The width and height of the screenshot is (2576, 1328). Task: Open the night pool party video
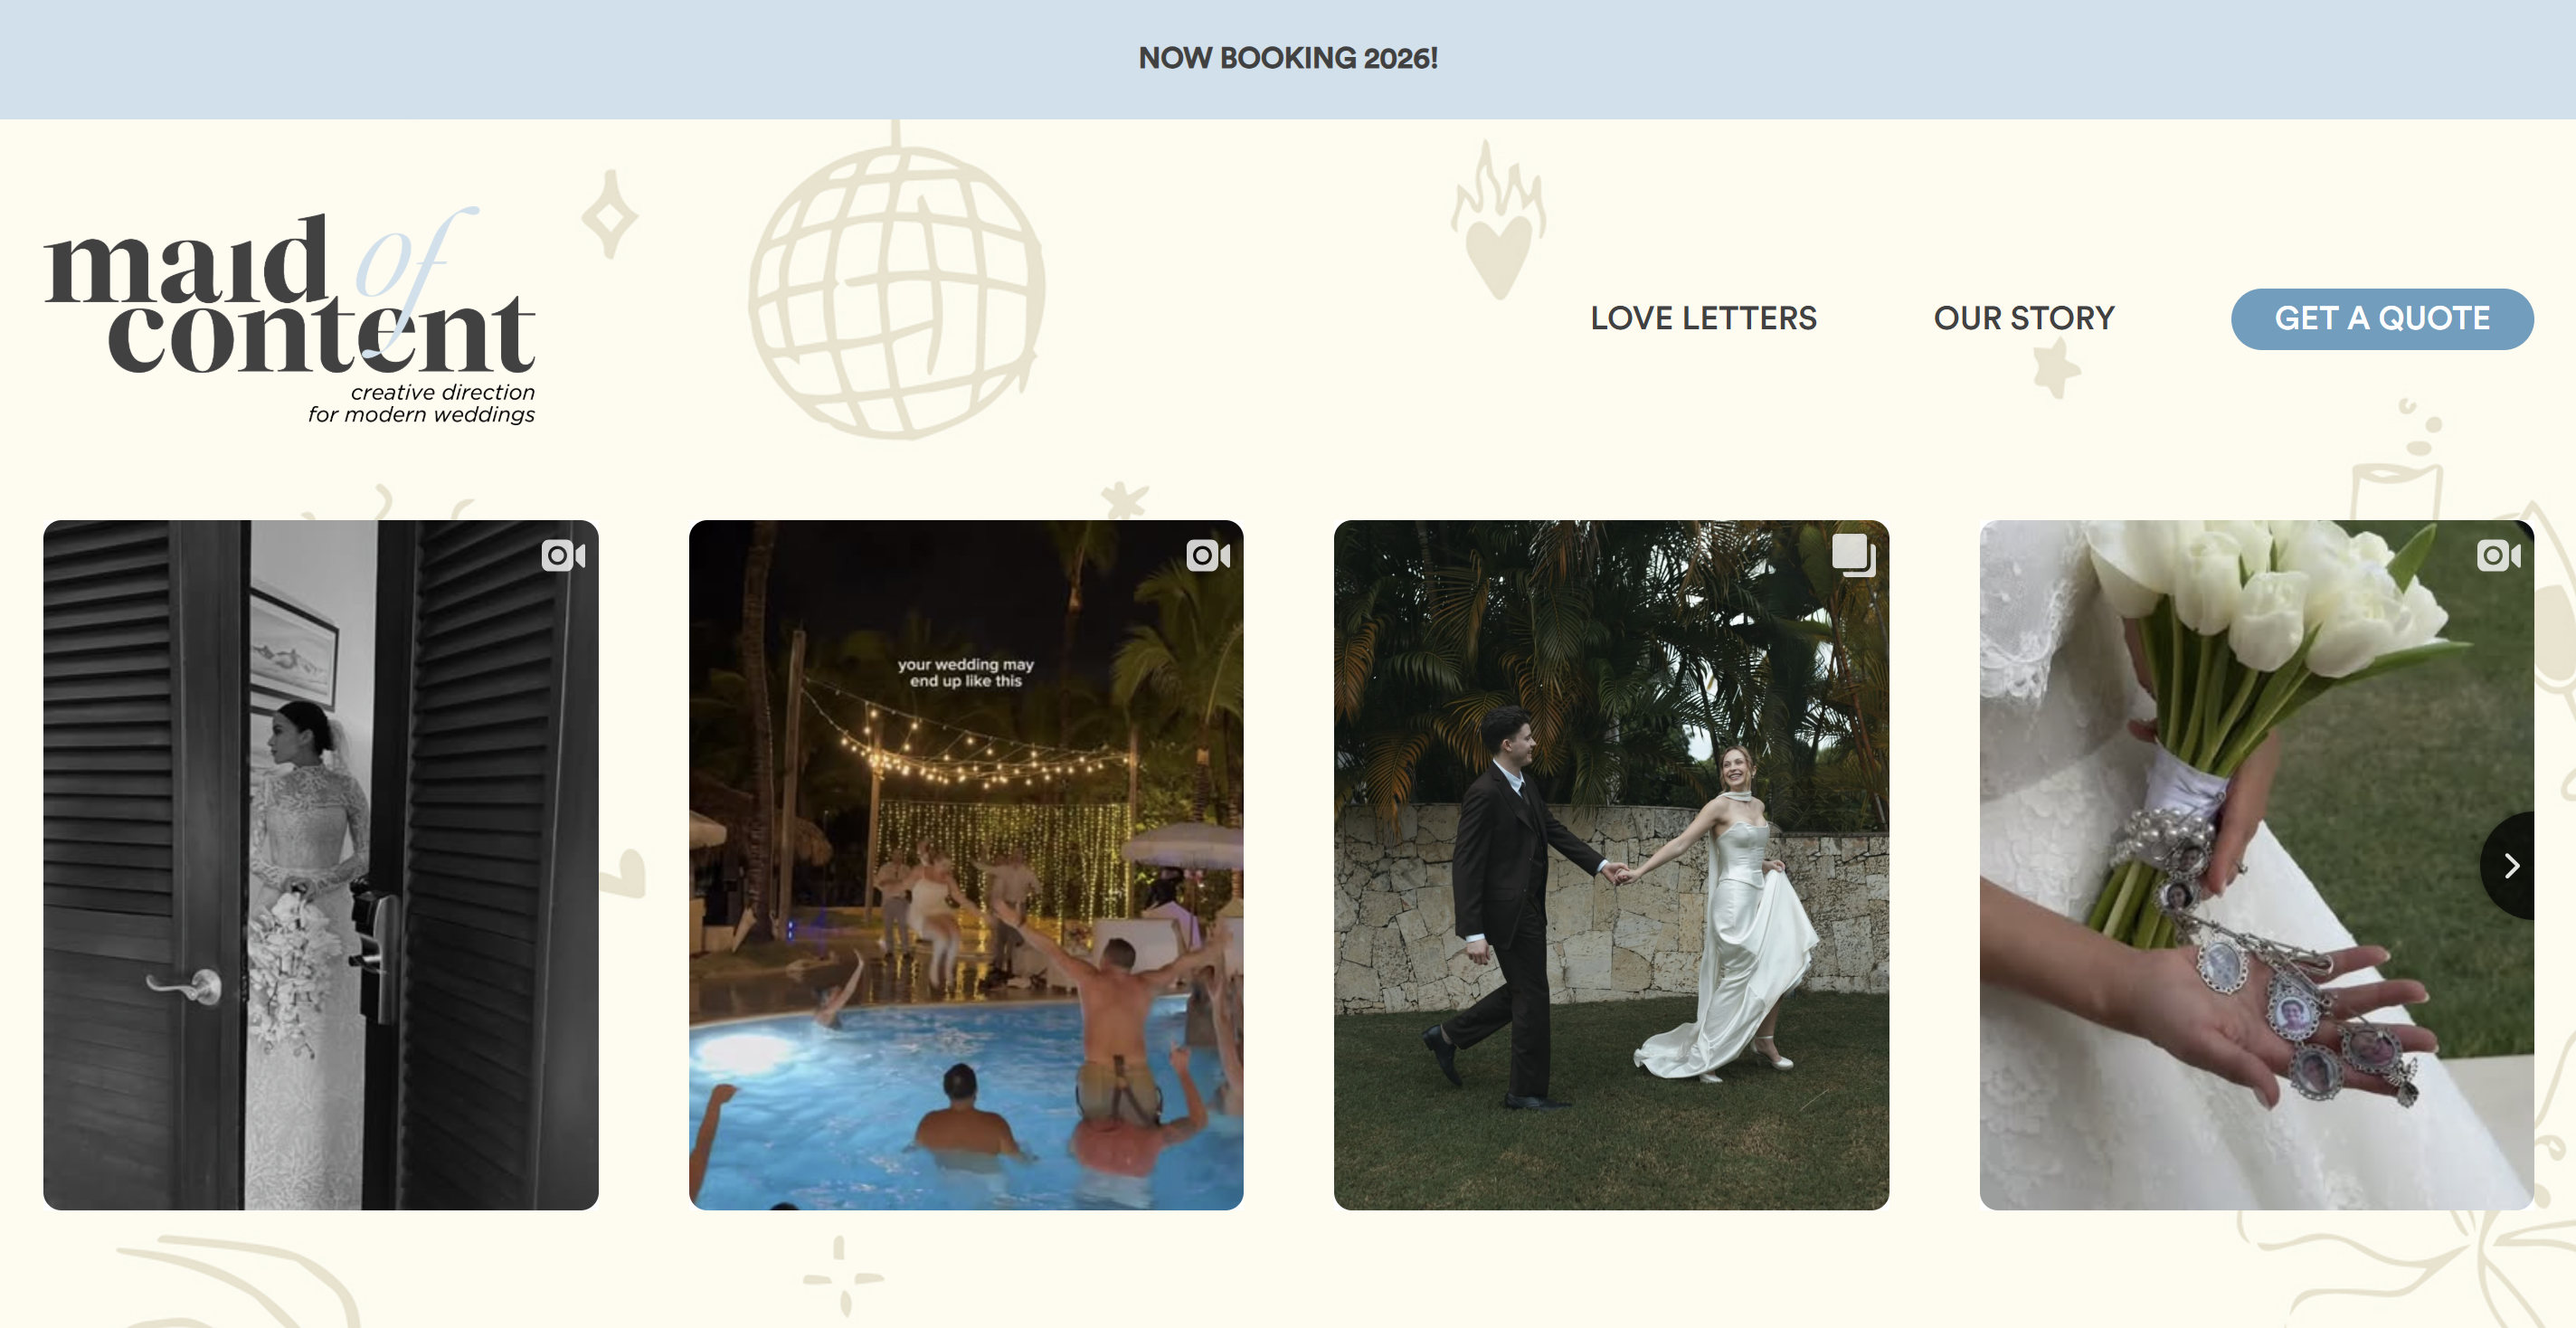966,864
